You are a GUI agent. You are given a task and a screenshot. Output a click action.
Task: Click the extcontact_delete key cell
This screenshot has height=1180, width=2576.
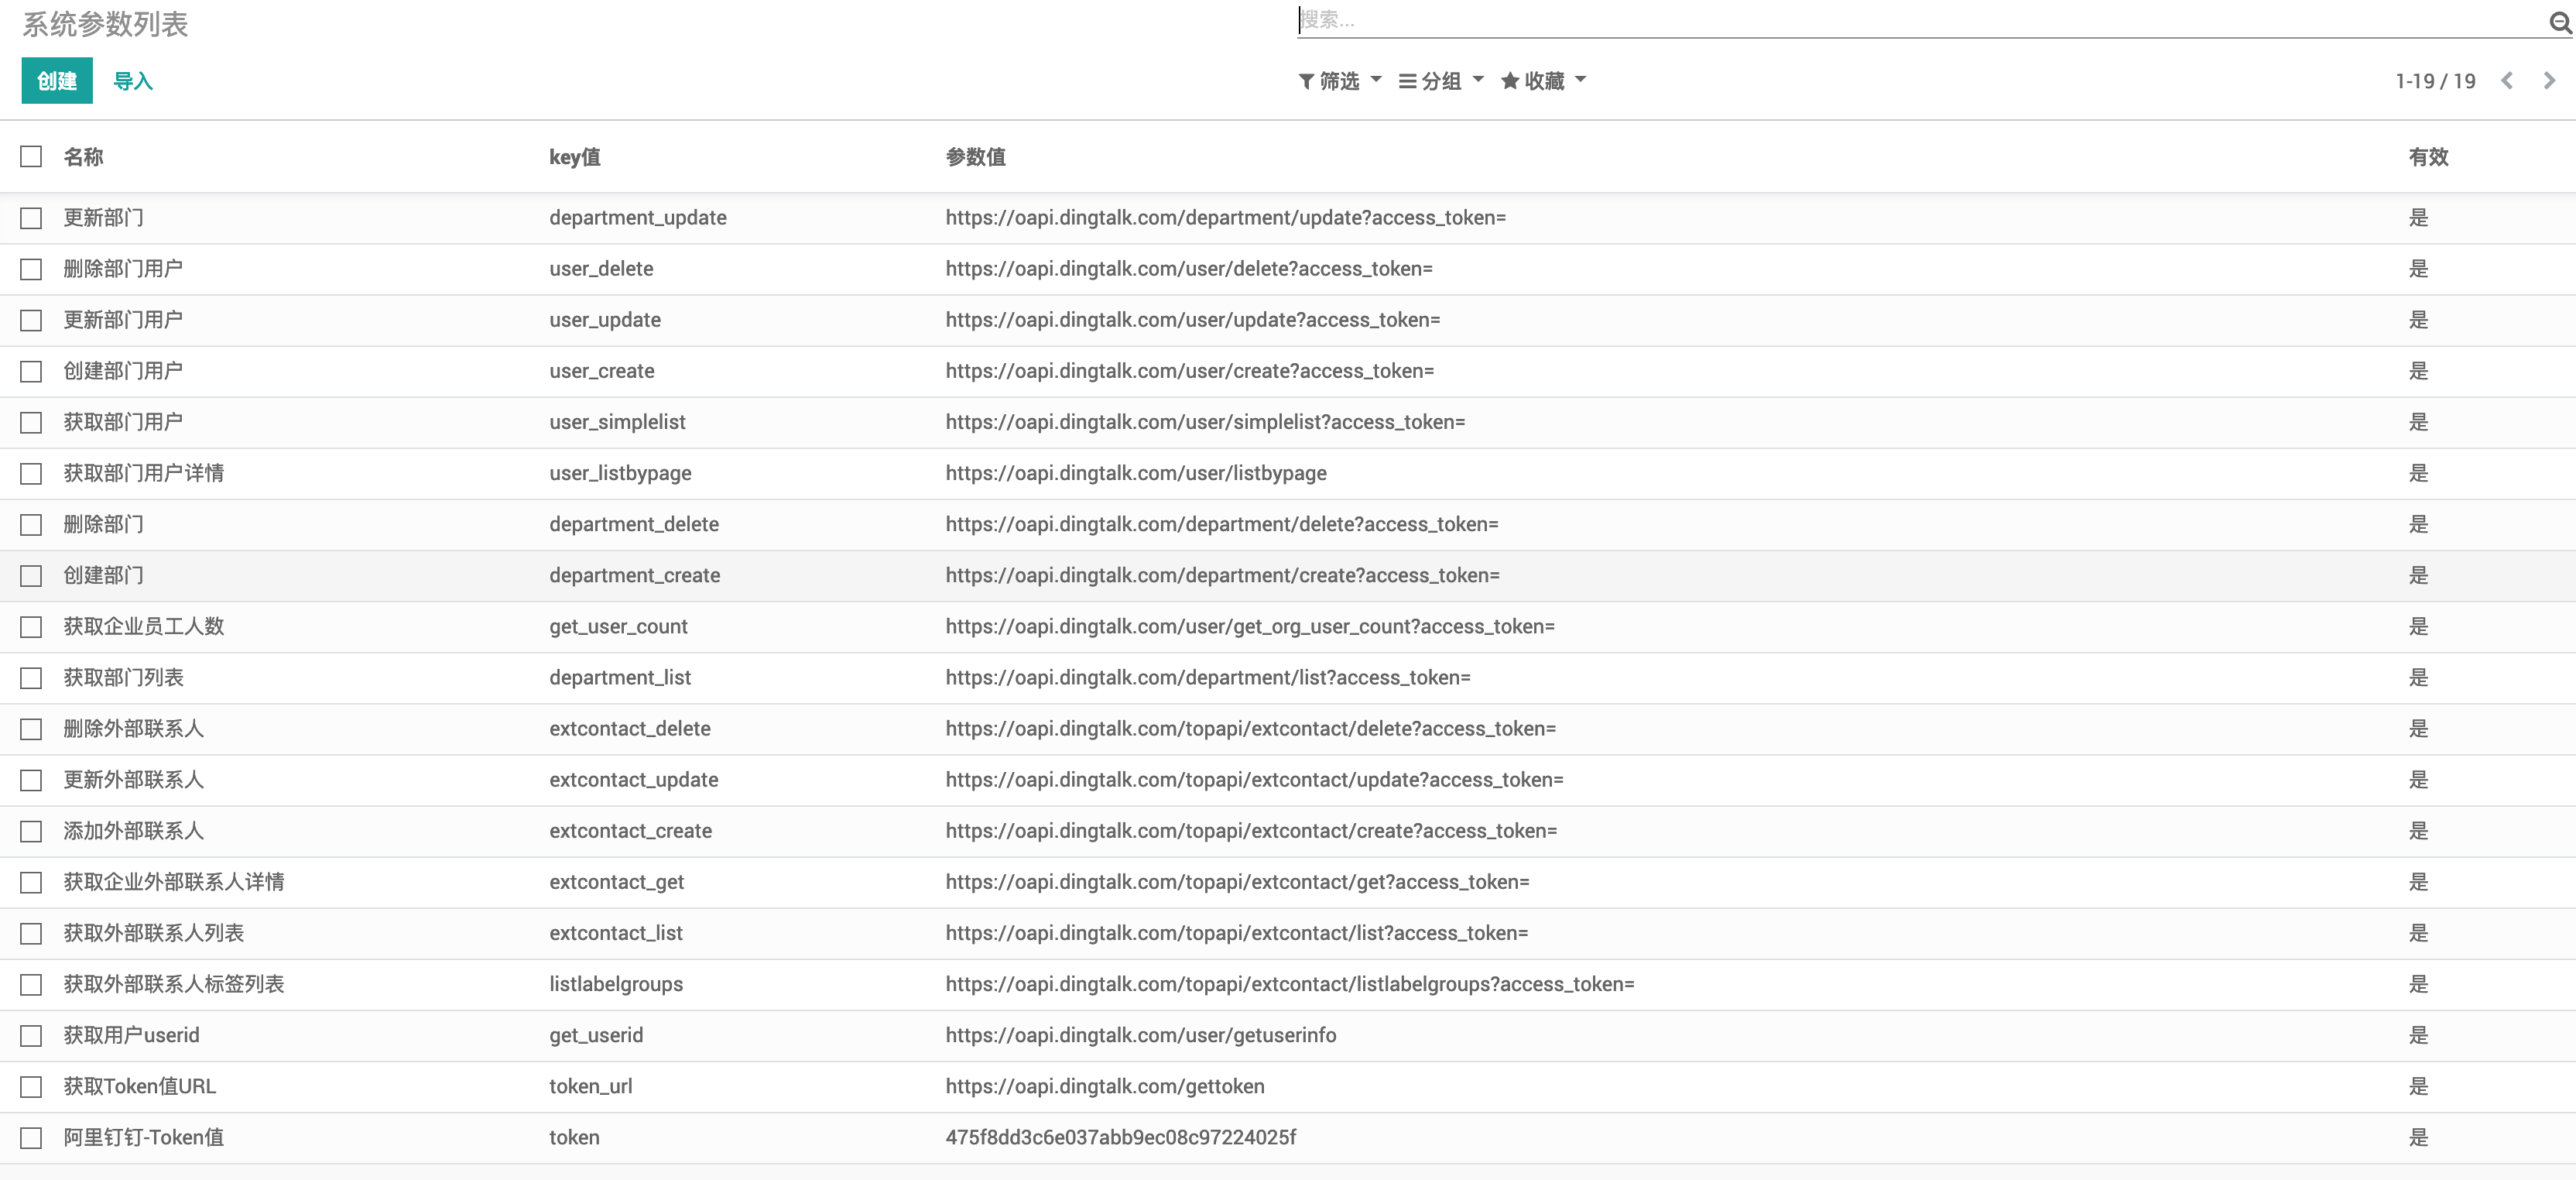tap(630, 728)
